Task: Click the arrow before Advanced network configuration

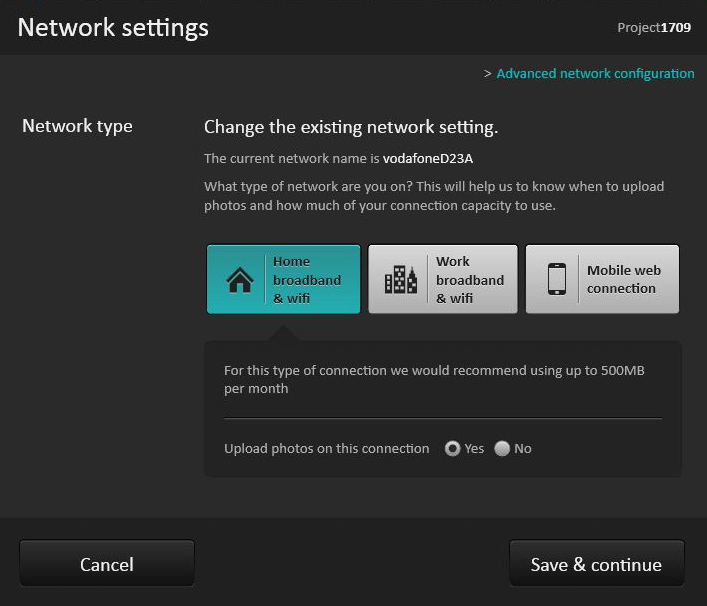Action: (x=487, y=74)
